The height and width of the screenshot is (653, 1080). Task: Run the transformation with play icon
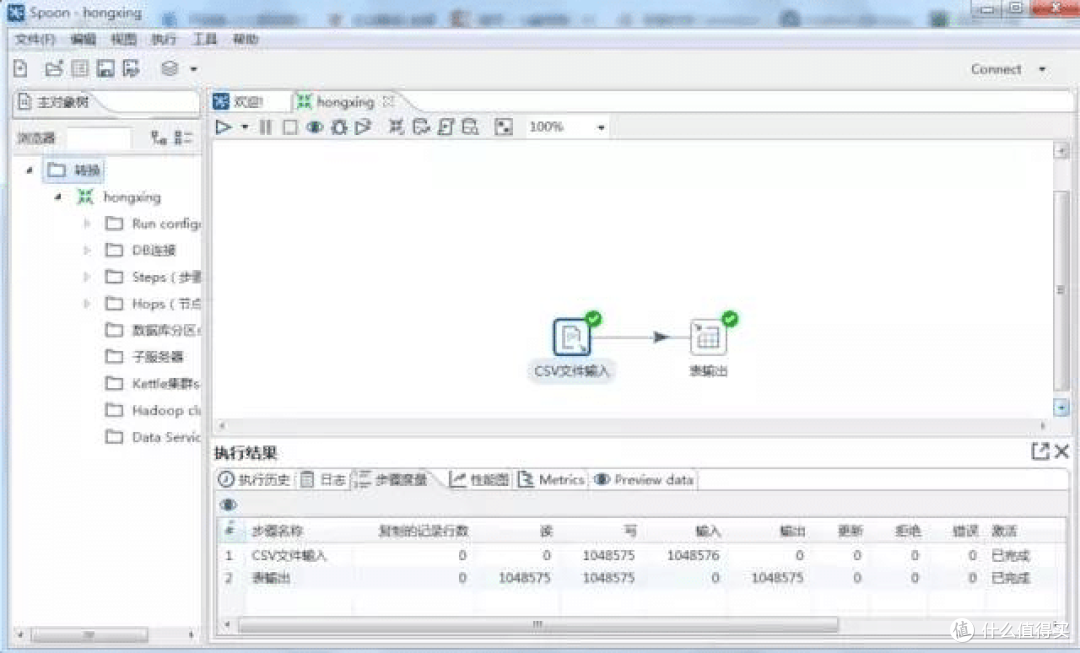pyautogui.click(x=223, y=127)
